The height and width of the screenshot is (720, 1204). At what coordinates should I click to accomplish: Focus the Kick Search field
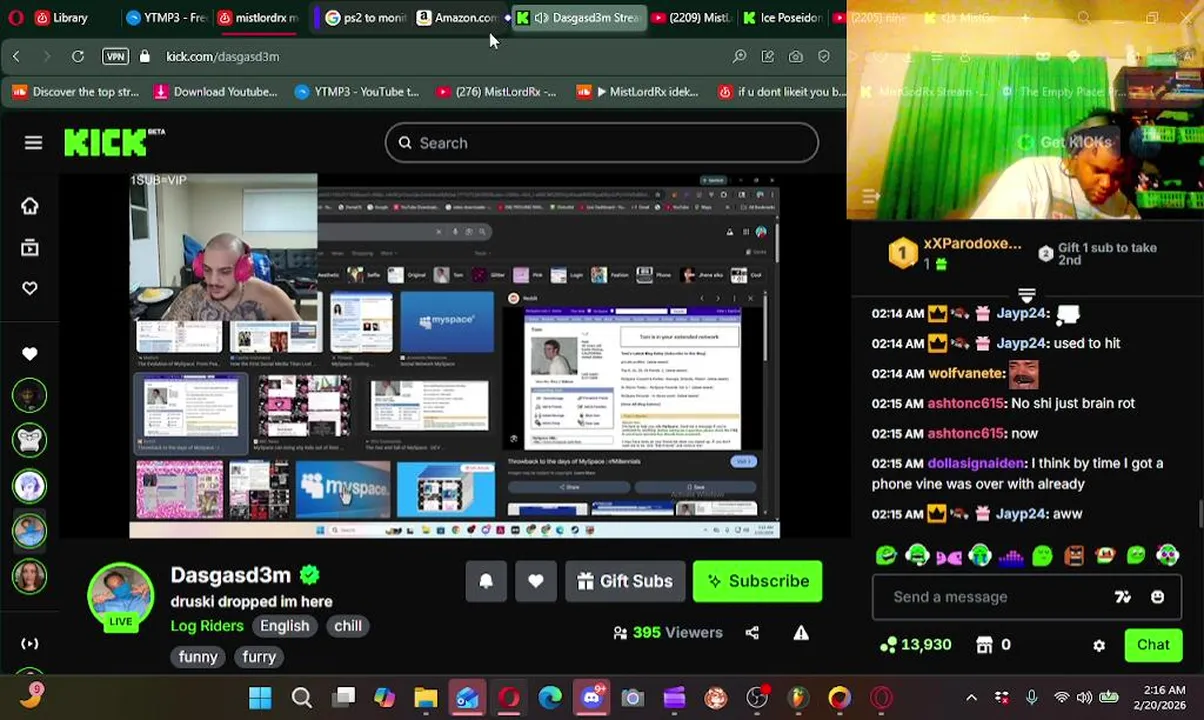pos(602,143)
